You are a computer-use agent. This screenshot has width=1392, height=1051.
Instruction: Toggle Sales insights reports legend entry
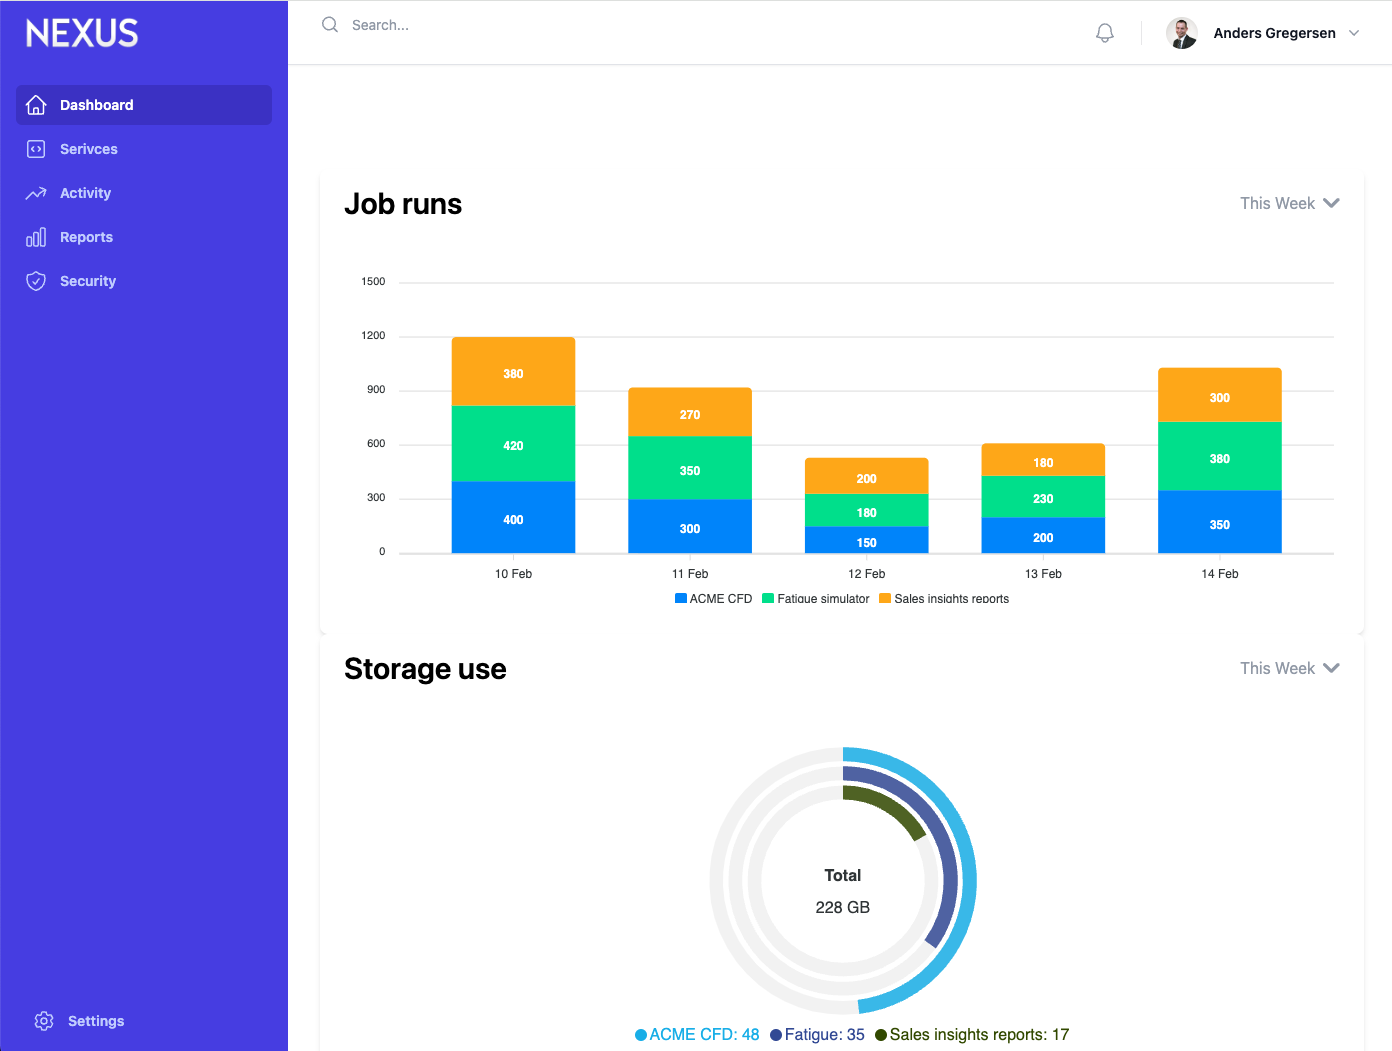pyautogui.click(x=943, y=599)
